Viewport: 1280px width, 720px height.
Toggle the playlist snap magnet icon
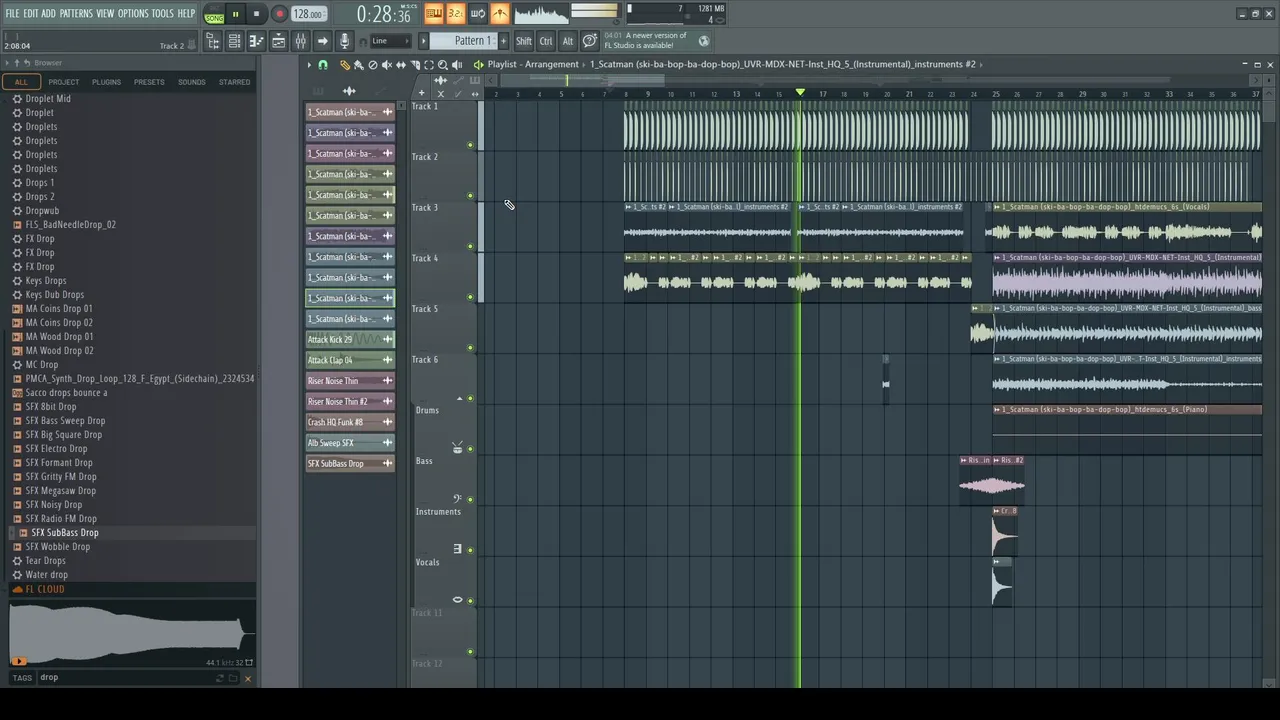323,65
